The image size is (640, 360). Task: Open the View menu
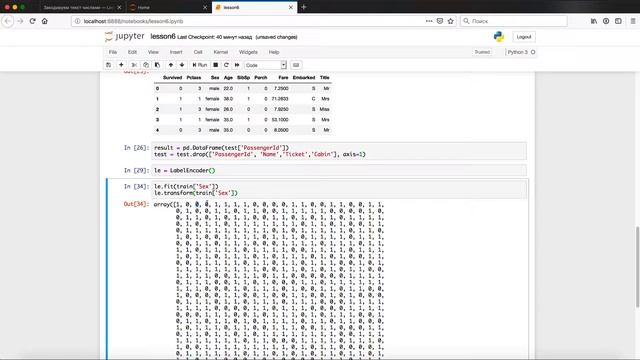[x=153, y=52]
